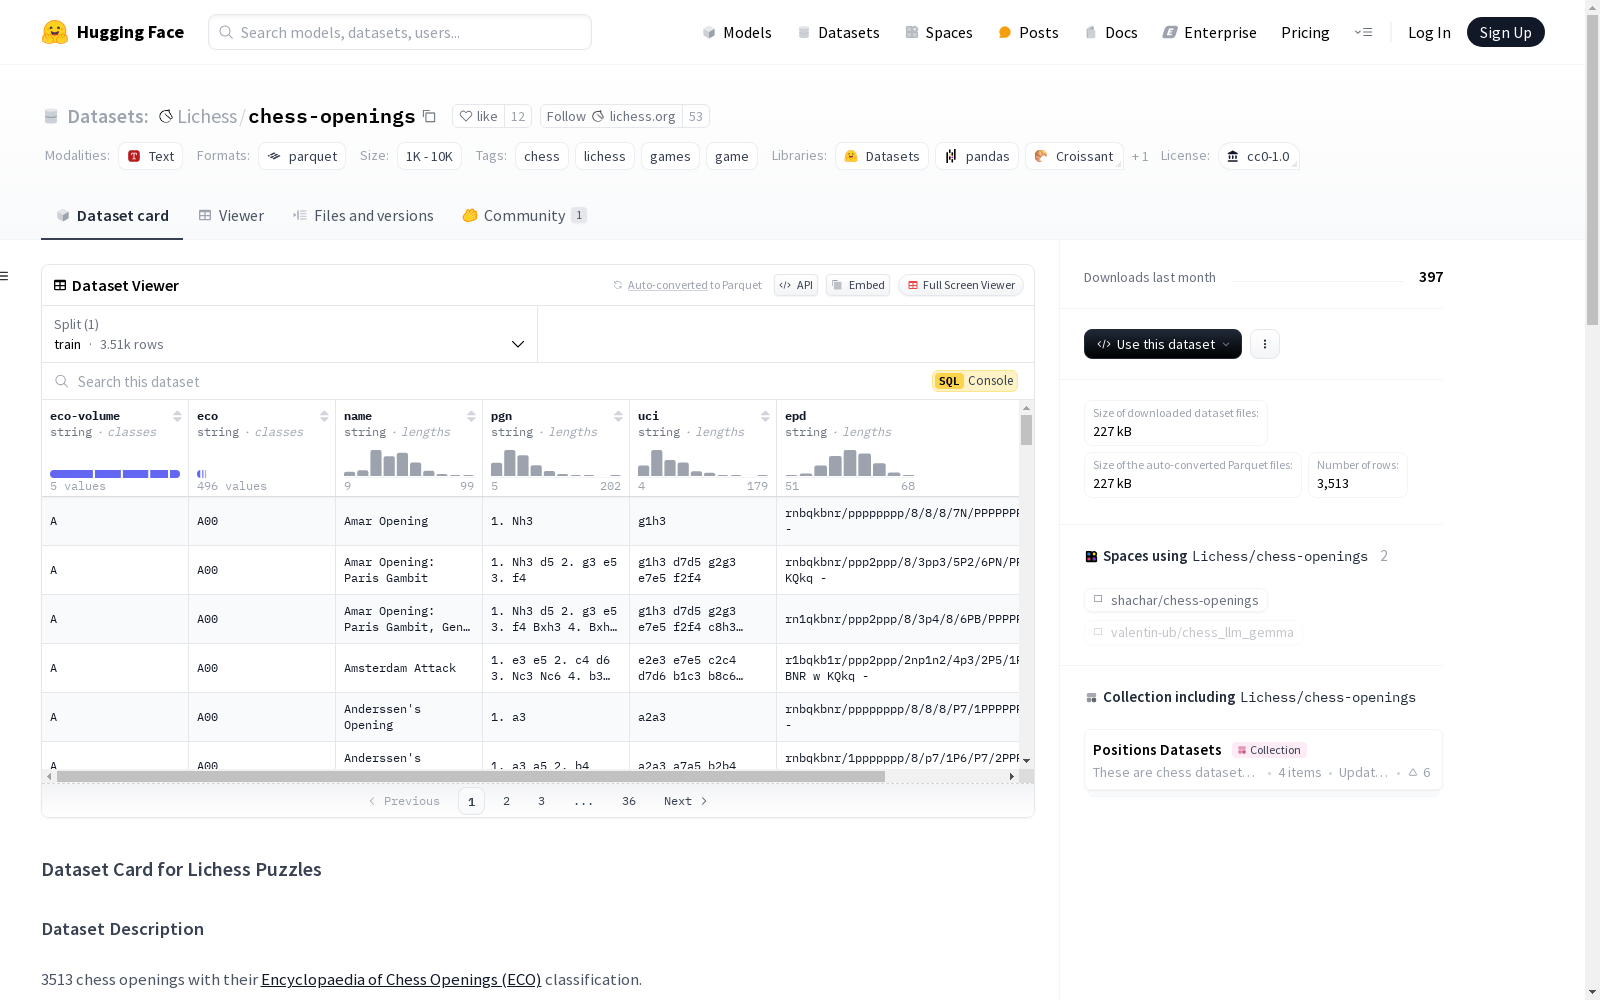The image size is (1600, 1000).
Task: Click the cc0-1.0 license tag
Action: point(1259,156)
